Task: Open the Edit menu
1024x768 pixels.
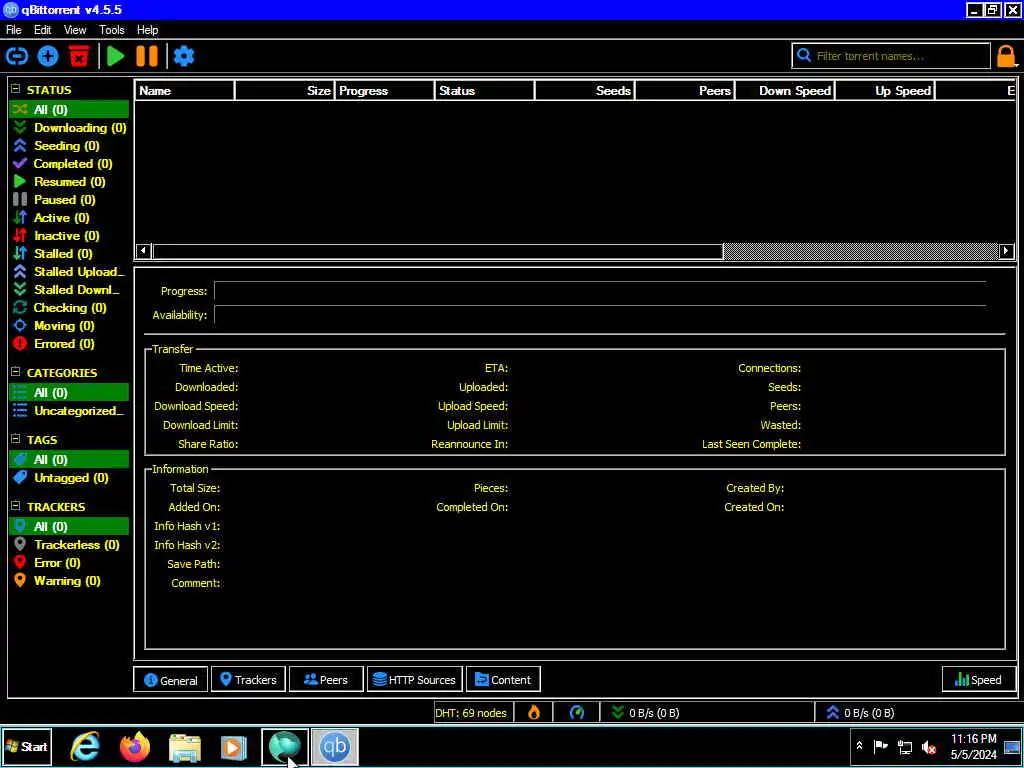Action: tap(42, 30)
